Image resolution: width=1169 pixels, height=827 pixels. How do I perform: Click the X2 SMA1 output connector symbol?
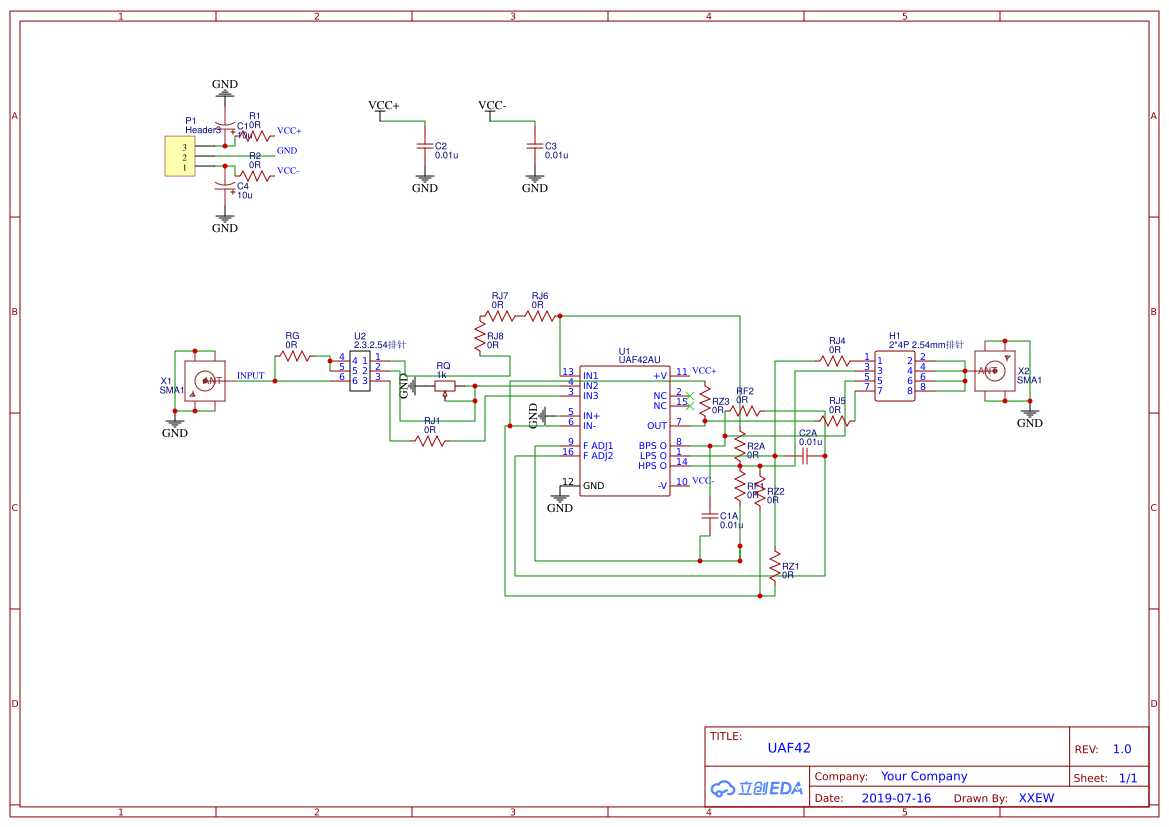point(995,371)
